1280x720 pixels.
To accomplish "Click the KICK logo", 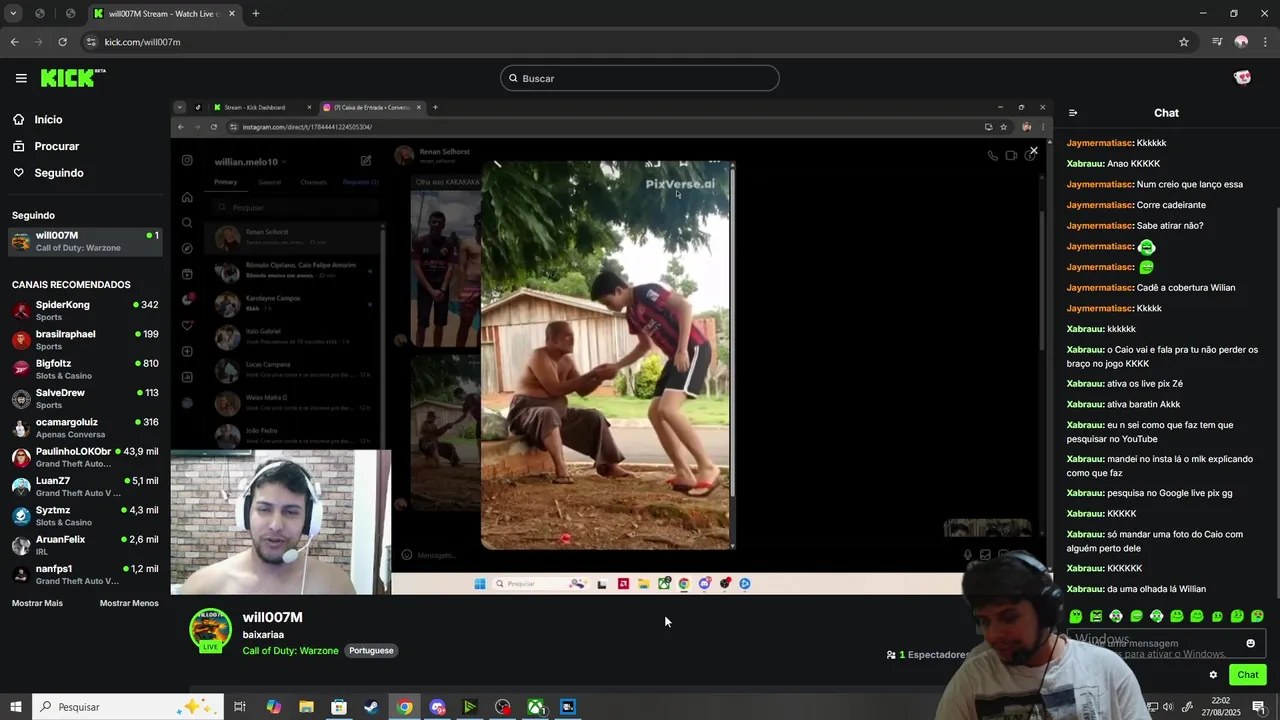I will pyautogui.click(x=73, y=78).
